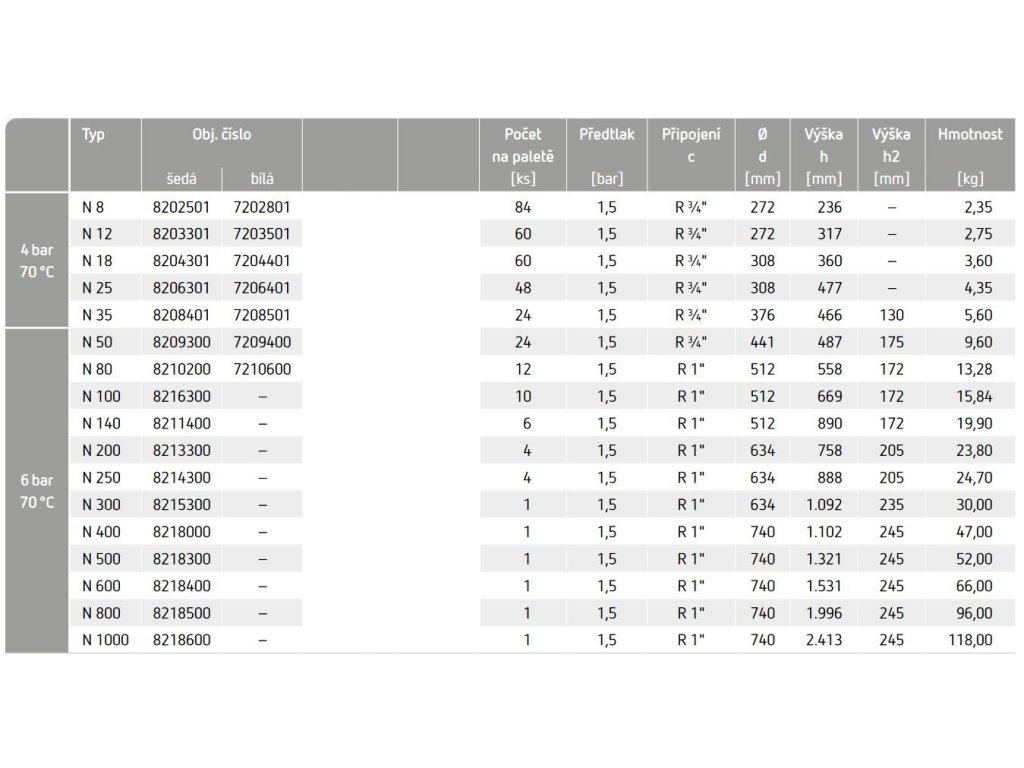Viewport: 1024px width, 768px height.
Task: Click the Typ column header
Action: click(93, 135)
